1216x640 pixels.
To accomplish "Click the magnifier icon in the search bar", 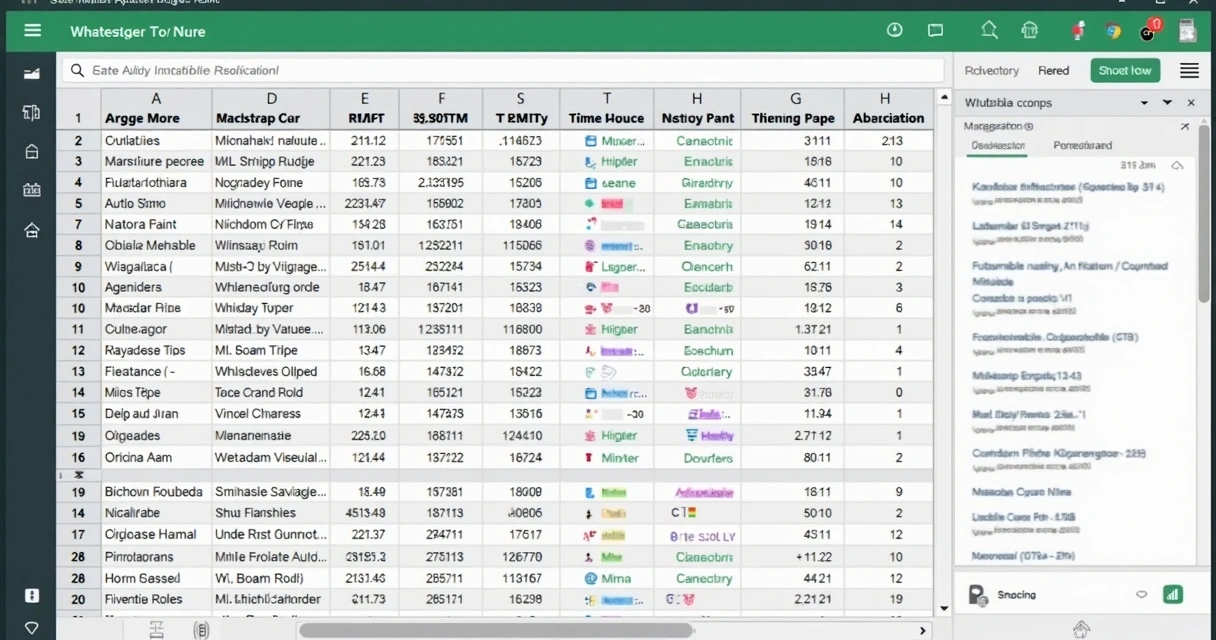I will tap(76, 70).
